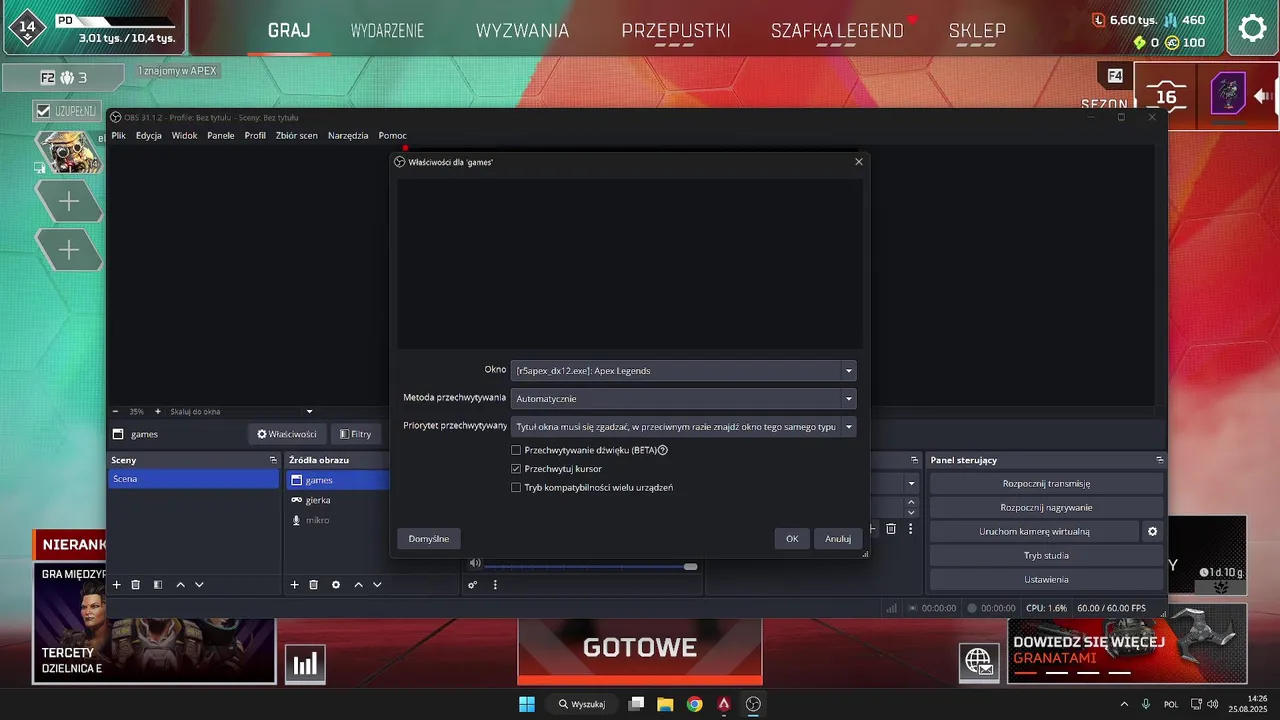Image resolution: width=1280 pixels, height=720 pixels.
Task: Delete scene using trash icon in Sceny
Action: click(135, 585)
